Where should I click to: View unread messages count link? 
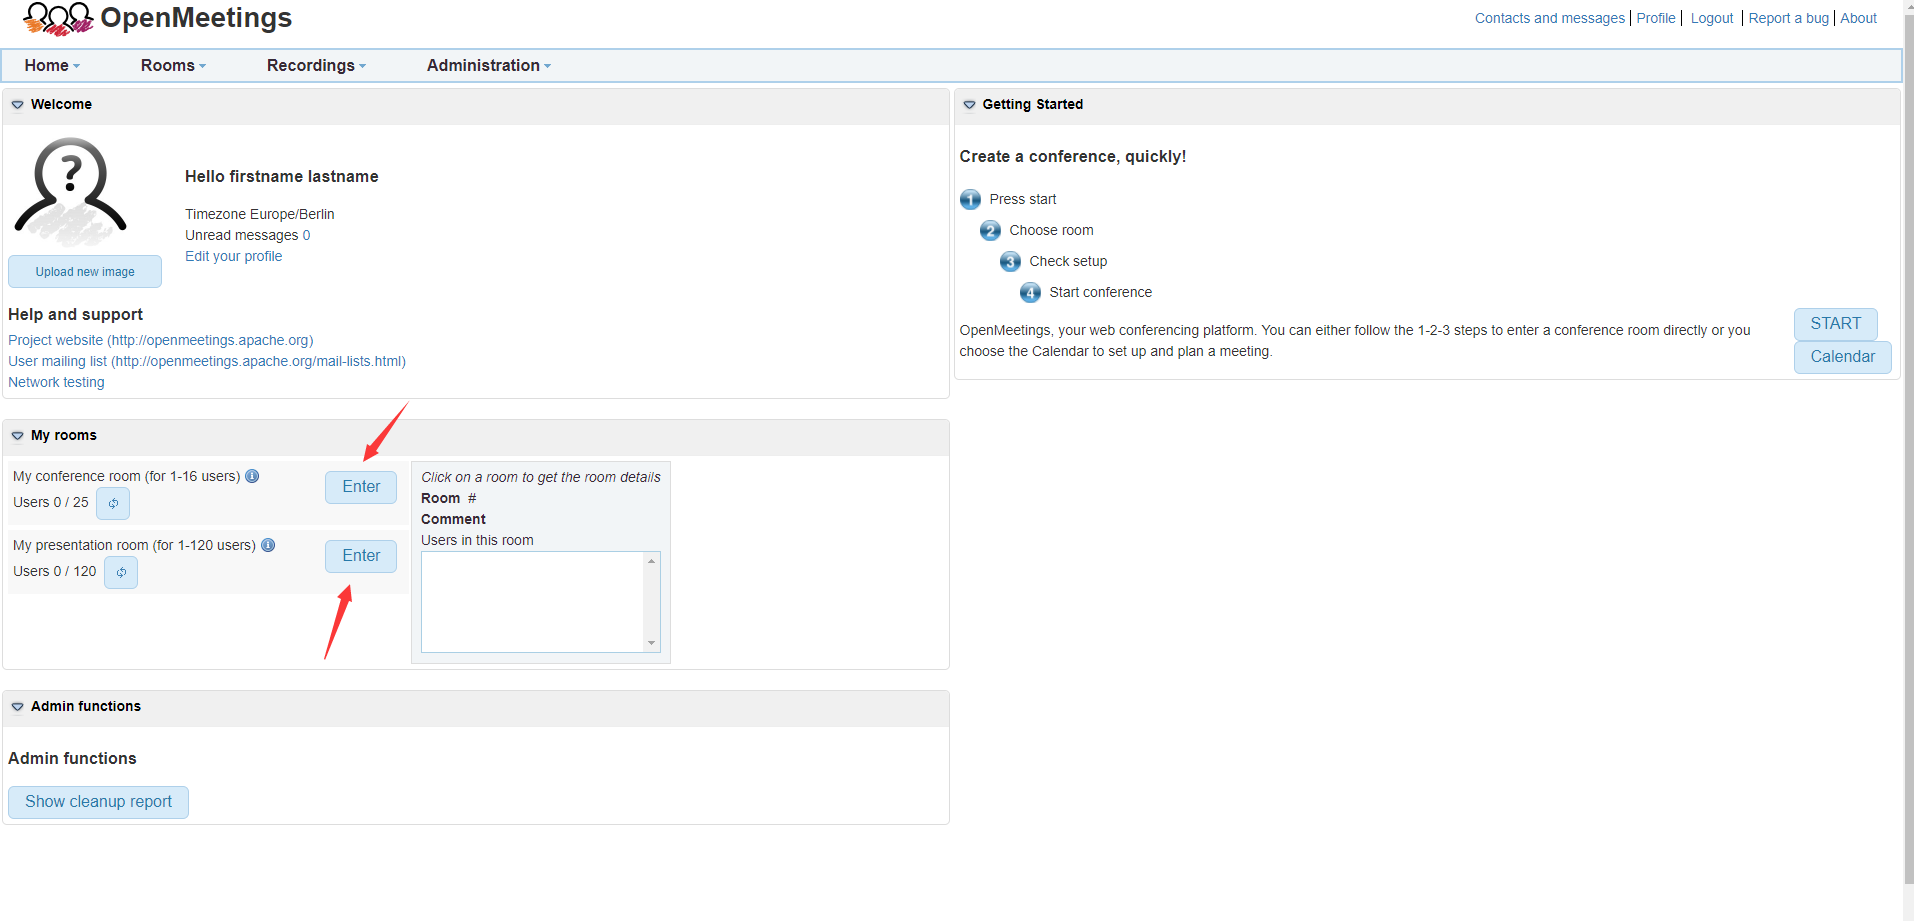306,235
